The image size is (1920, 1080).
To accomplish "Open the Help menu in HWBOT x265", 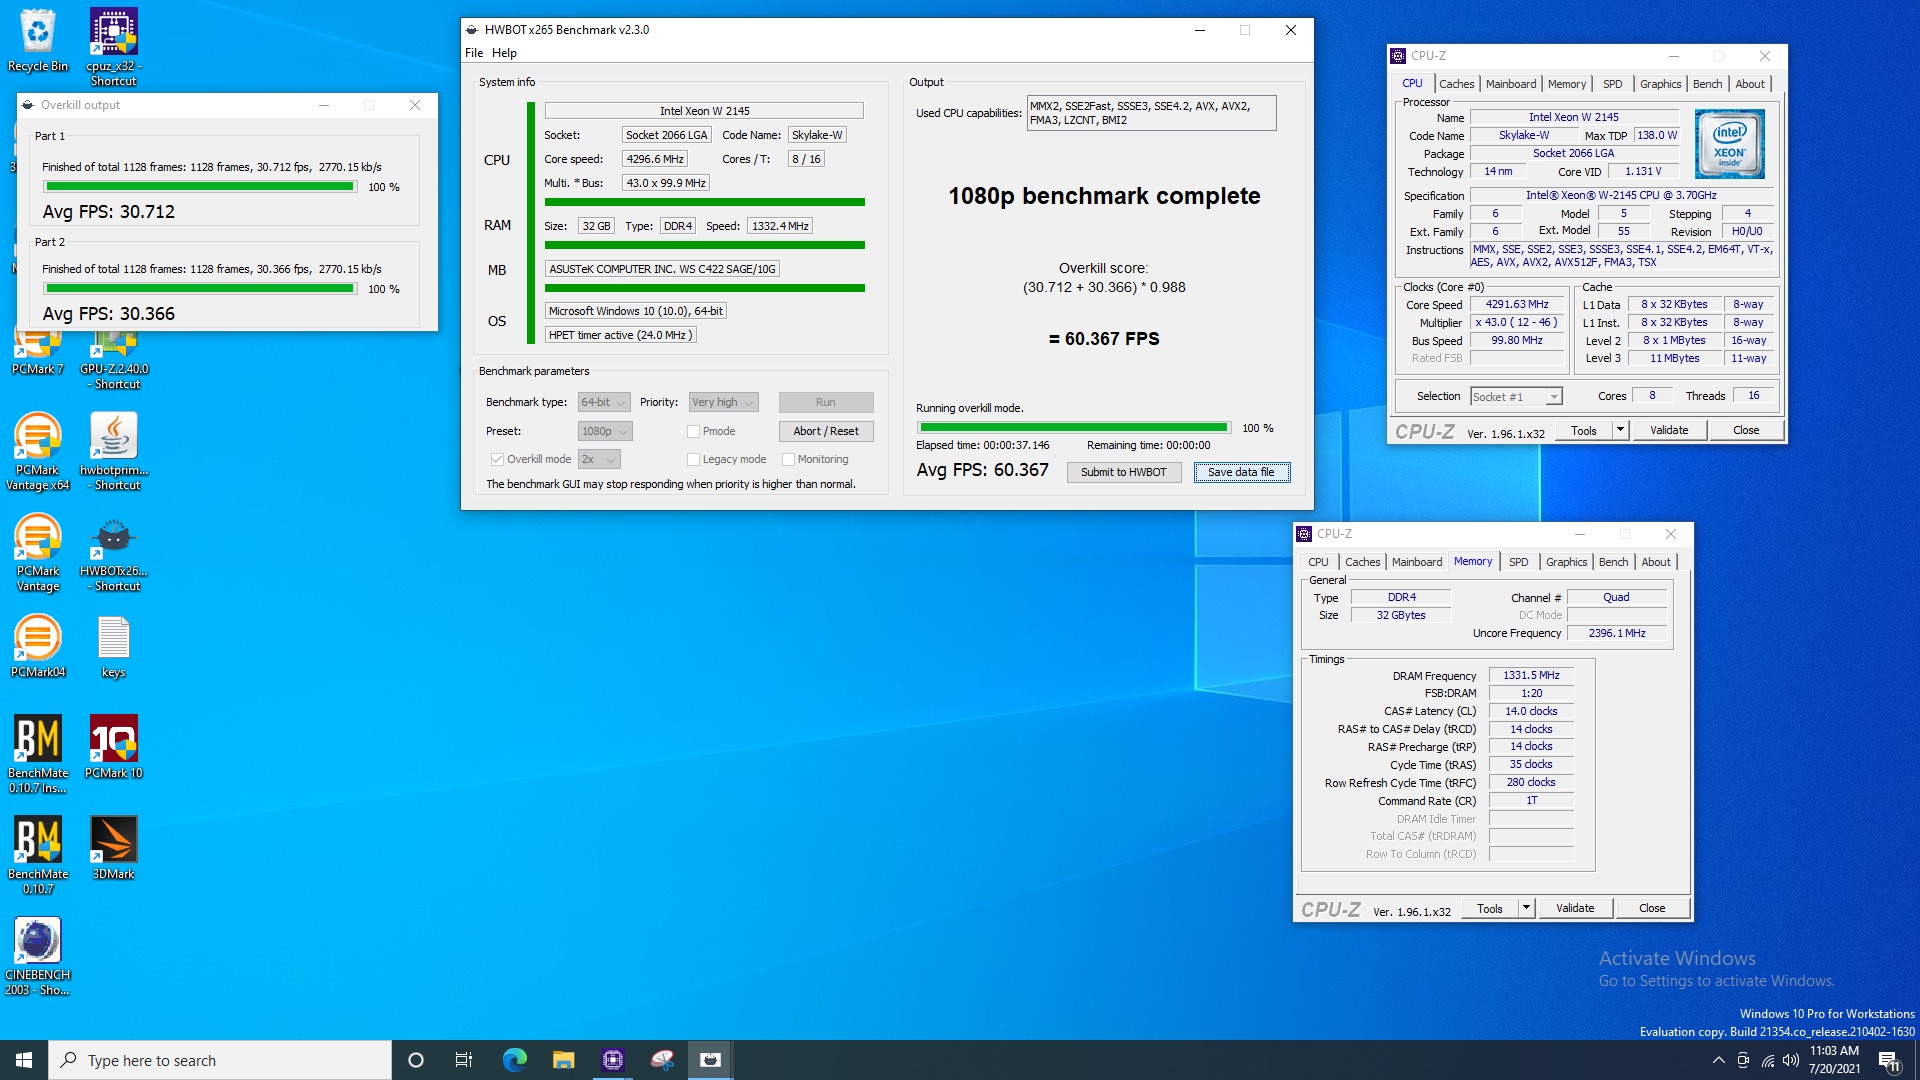I will pyautogui.click(x=504, y=53).
